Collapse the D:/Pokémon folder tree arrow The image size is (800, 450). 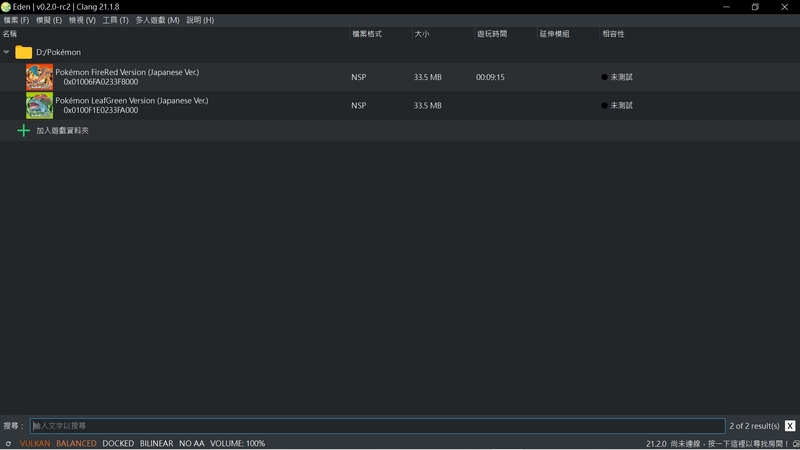(x=6, y=52)
